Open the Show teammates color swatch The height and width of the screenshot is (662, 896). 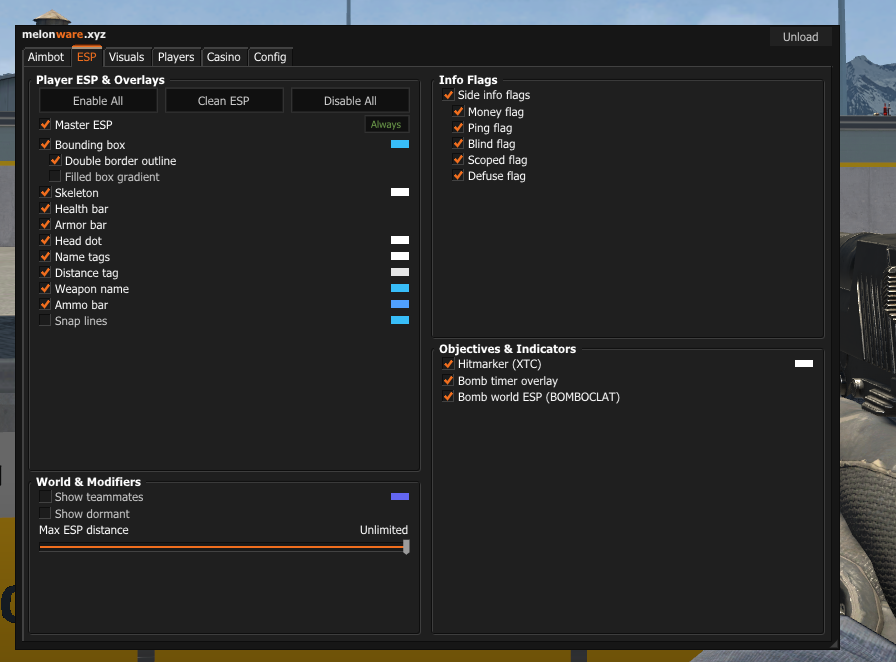coord(400,496)
